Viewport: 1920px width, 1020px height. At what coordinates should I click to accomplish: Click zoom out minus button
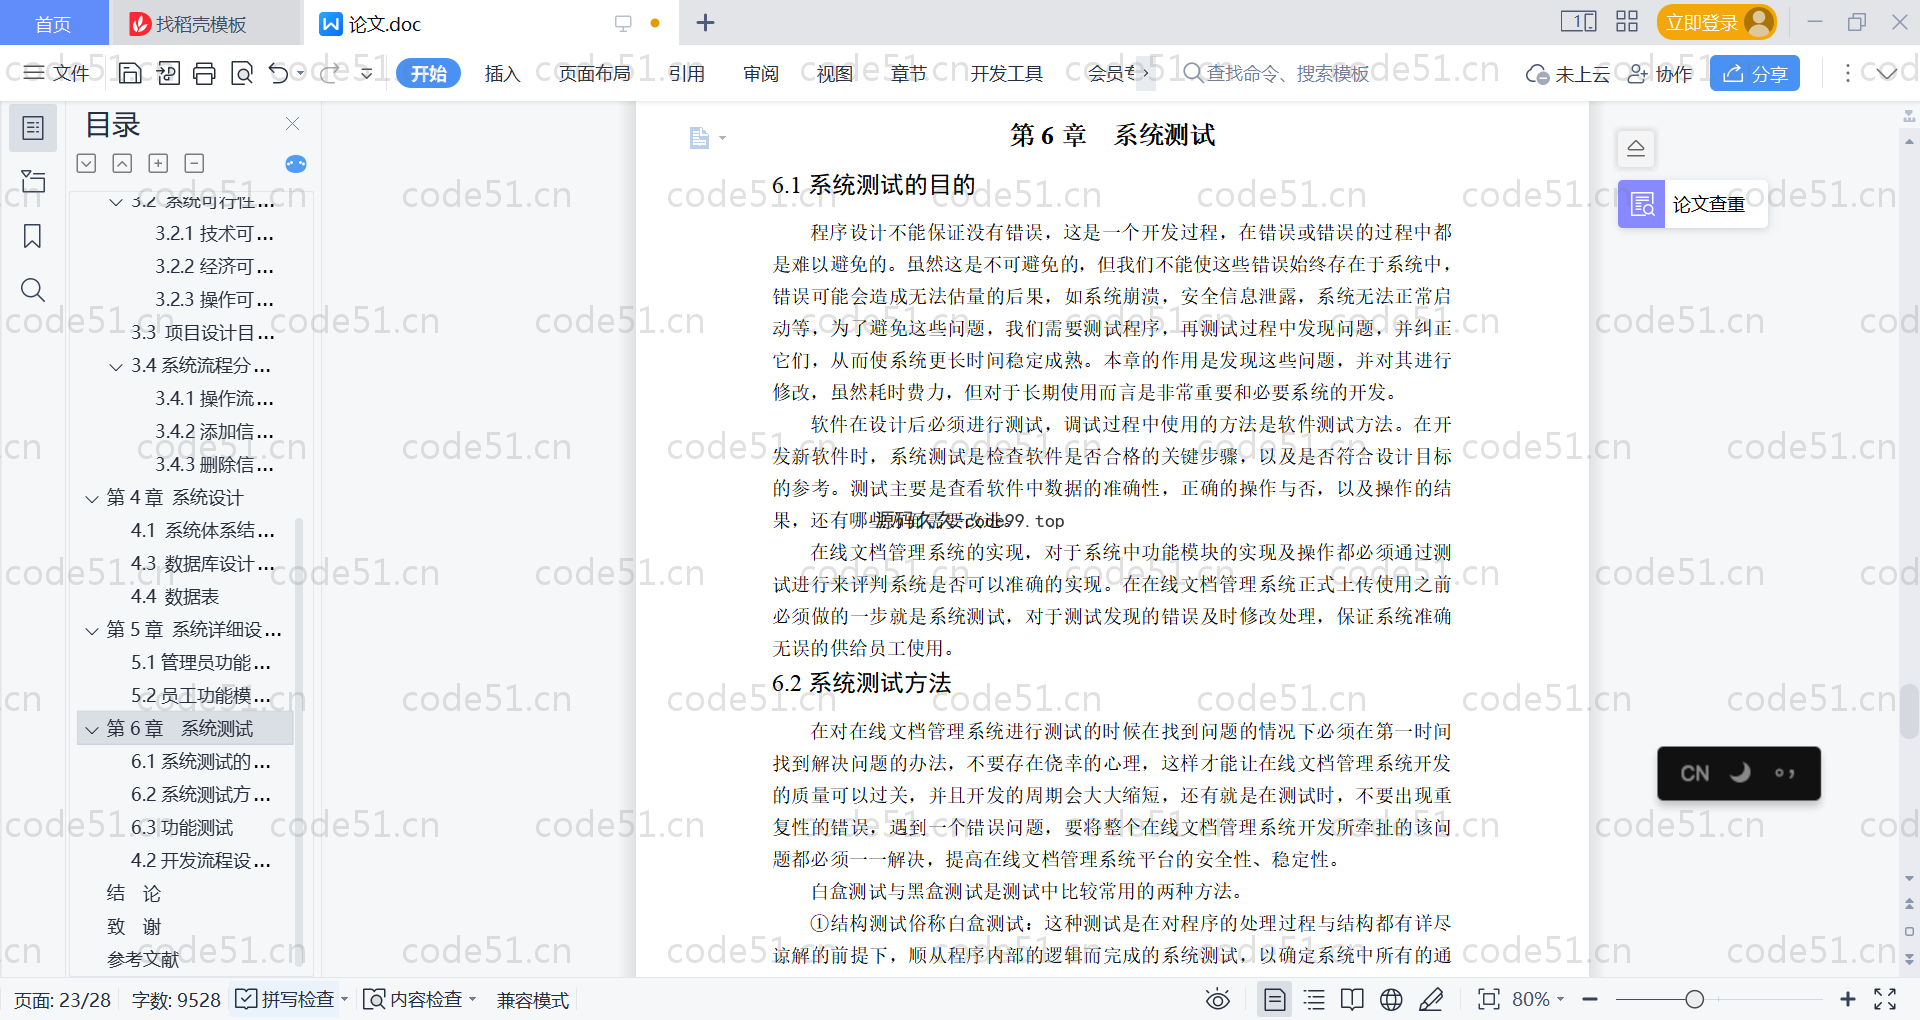pos(1590,999)
